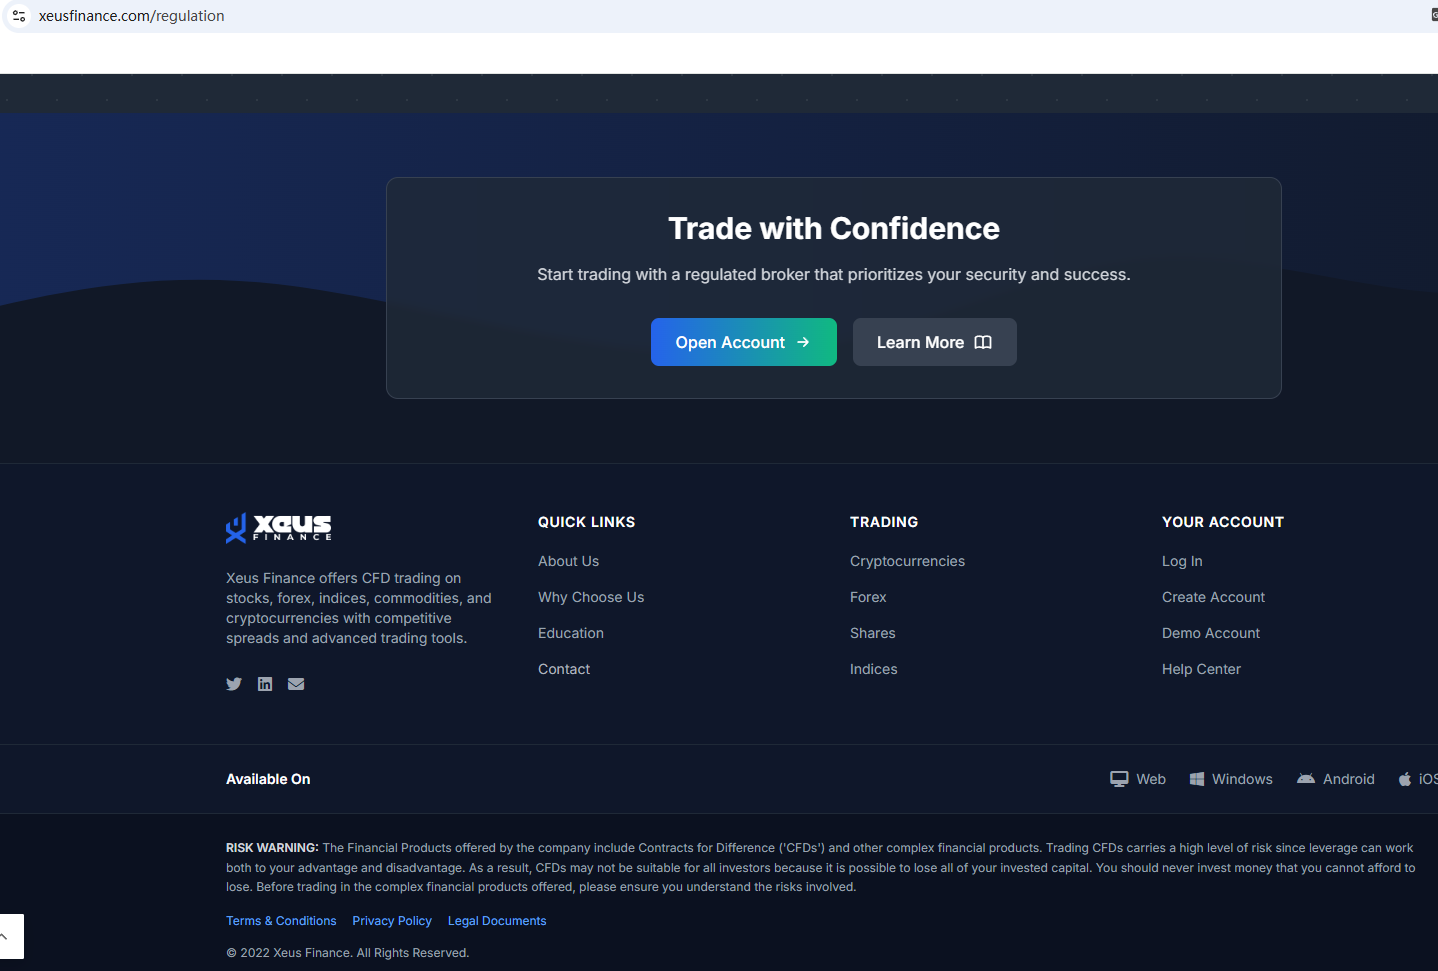Open the Education link
This screenshot has height=971, width=1438.
click(x=571, y=633)
